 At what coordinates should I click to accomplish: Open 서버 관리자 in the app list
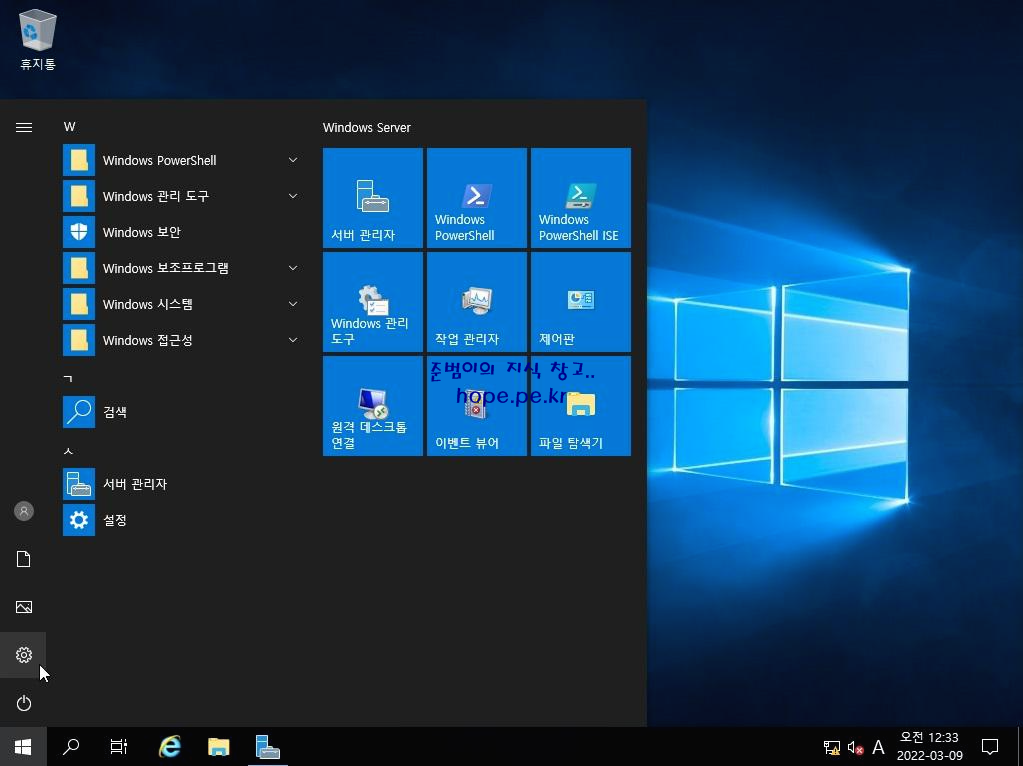[181, 484]
